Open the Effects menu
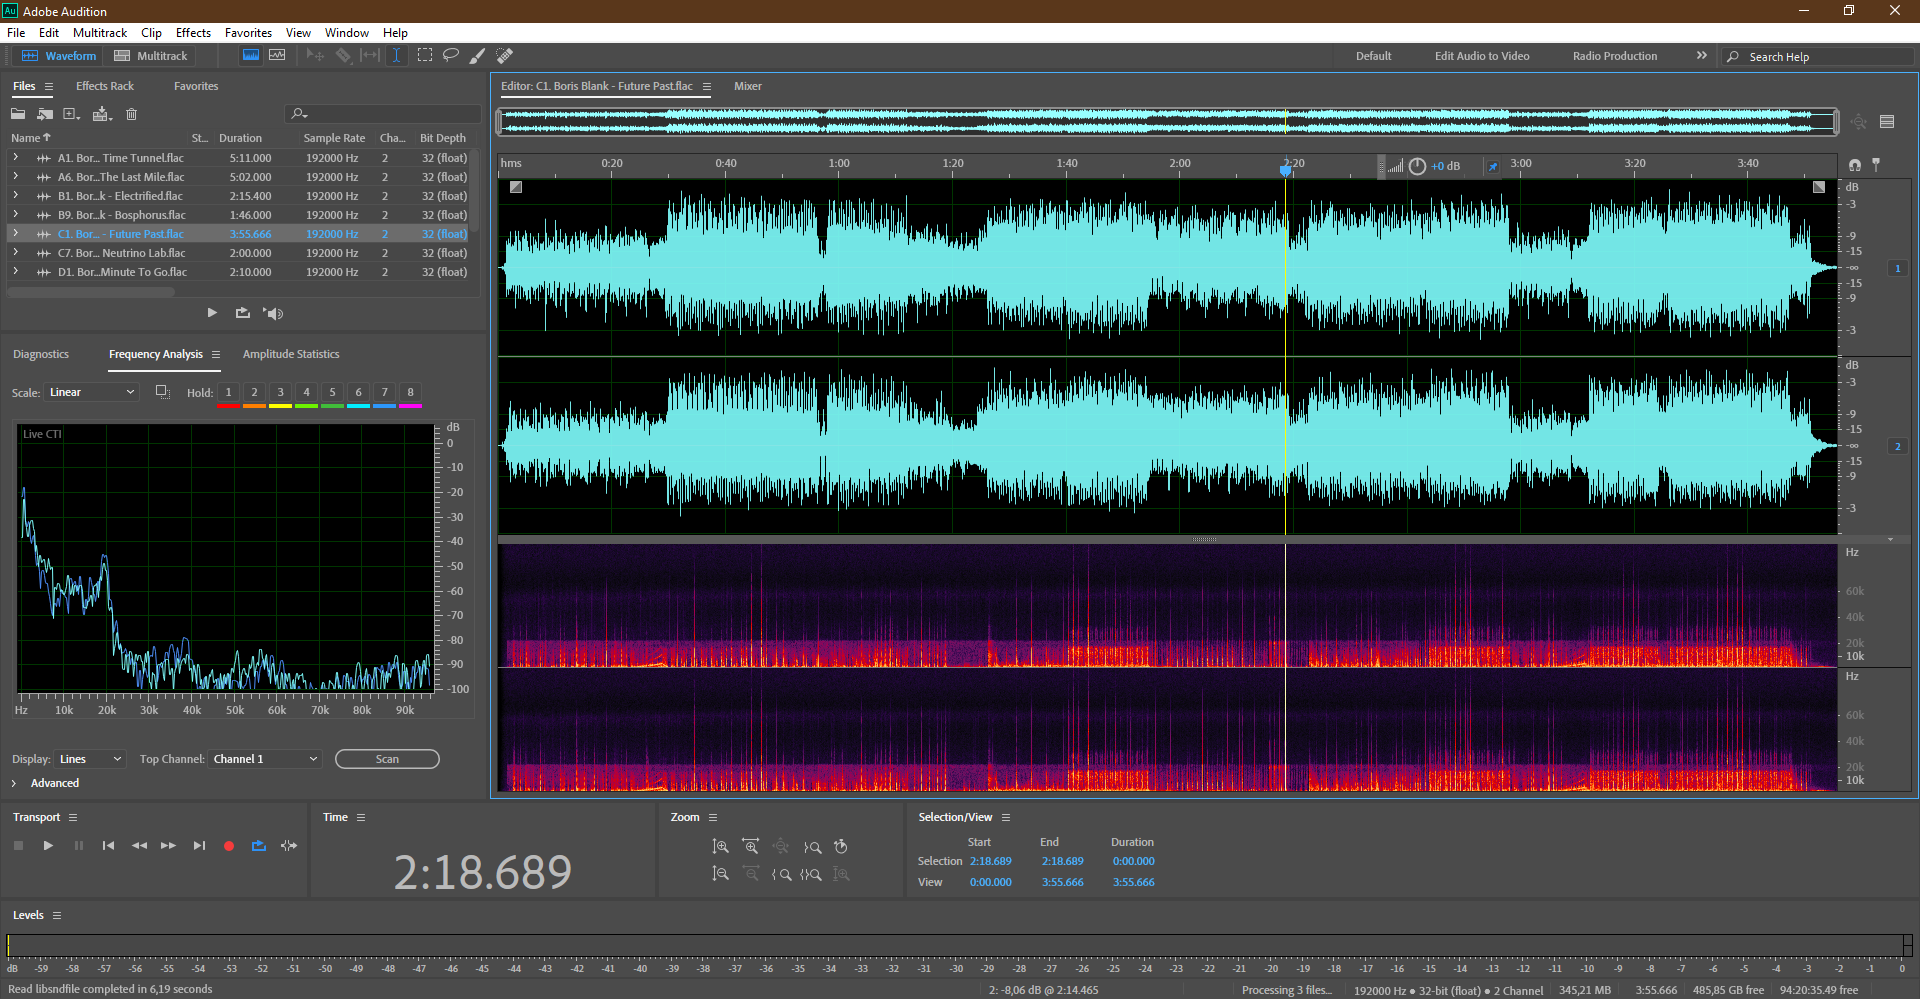1920x999 pixels. [193, 33]
